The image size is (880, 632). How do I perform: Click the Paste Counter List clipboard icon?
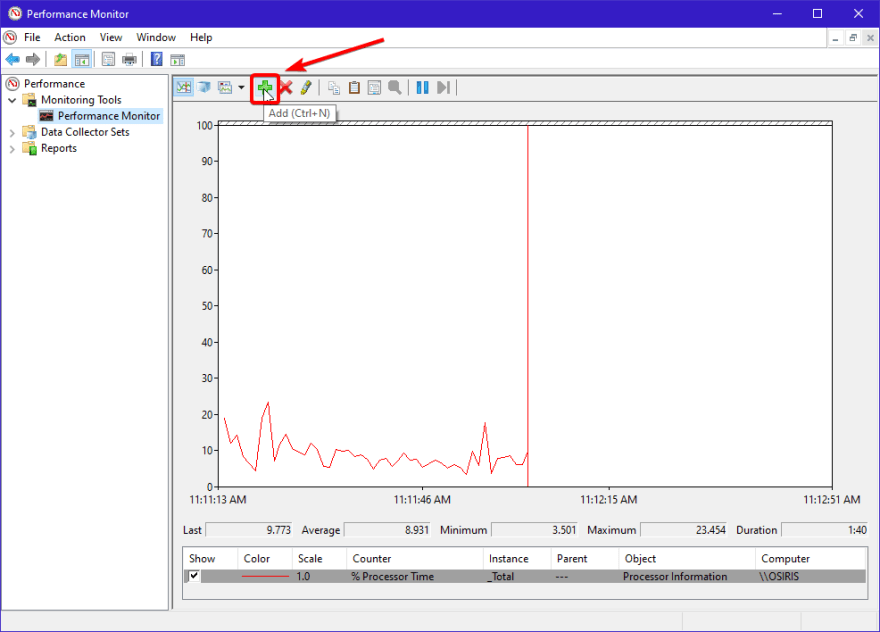coord(354,88)
